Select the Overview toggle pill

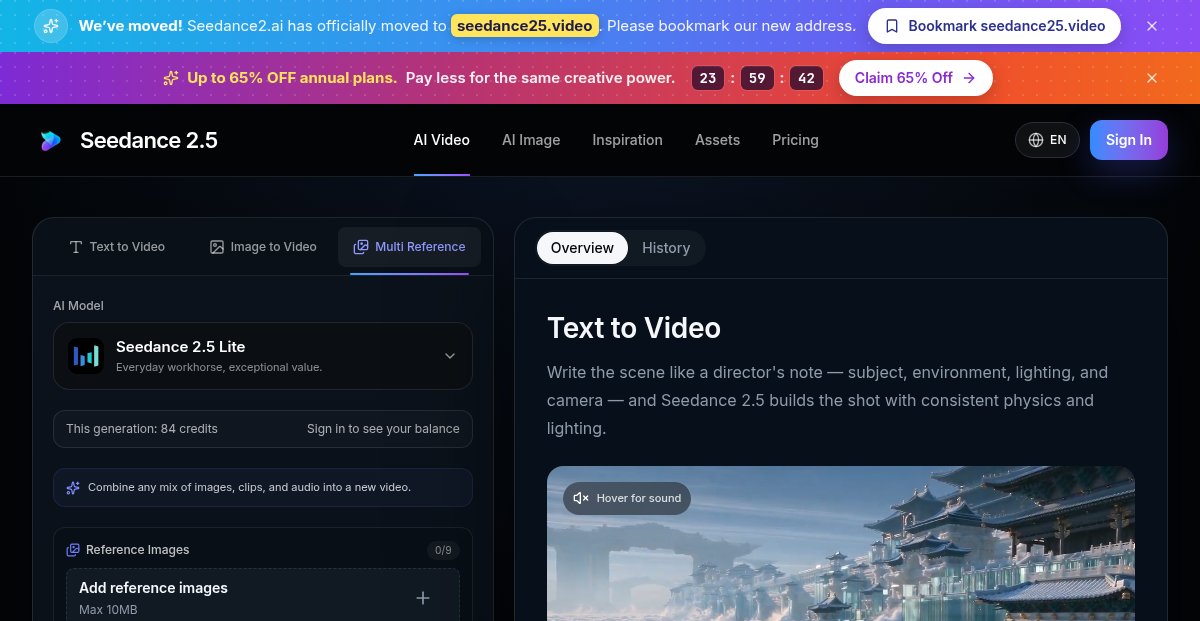pos(582,248)
